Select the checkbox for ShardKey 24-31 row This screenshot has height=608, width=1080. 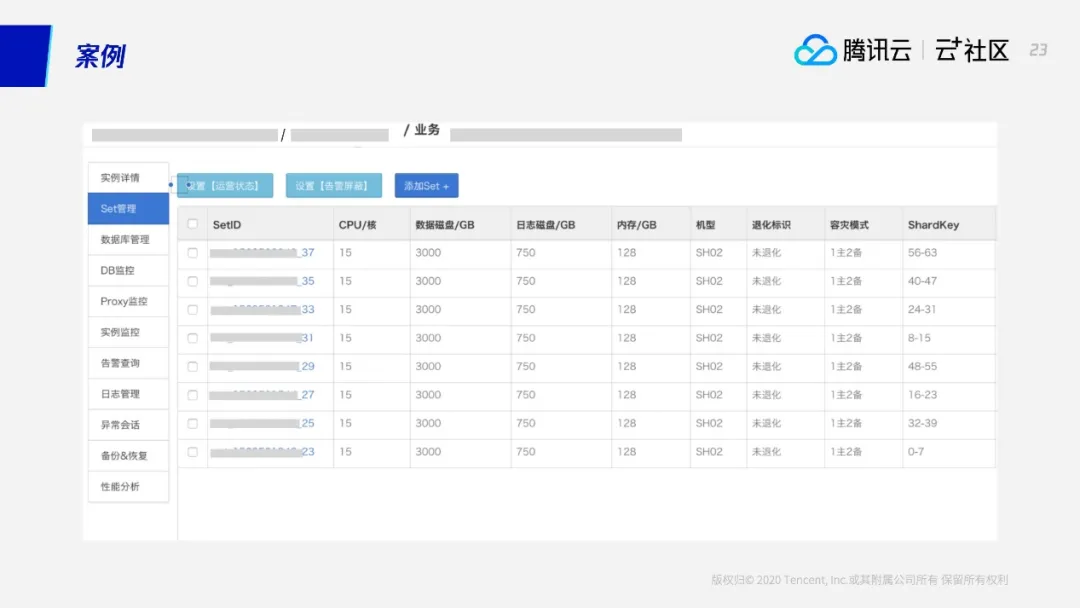pos(193,310)
